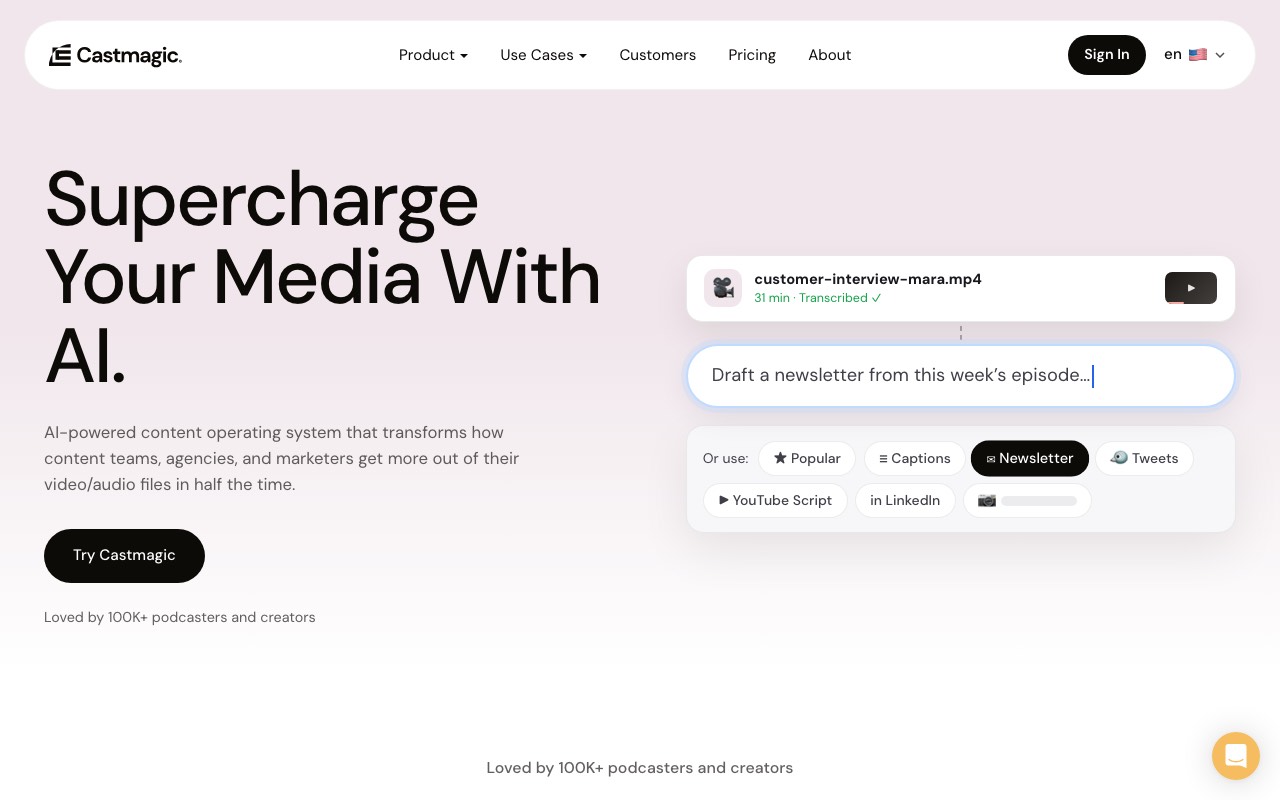1280x800 pixels.
Task: Open the Product dropdown menu
Action: click(x=433, y=55)
